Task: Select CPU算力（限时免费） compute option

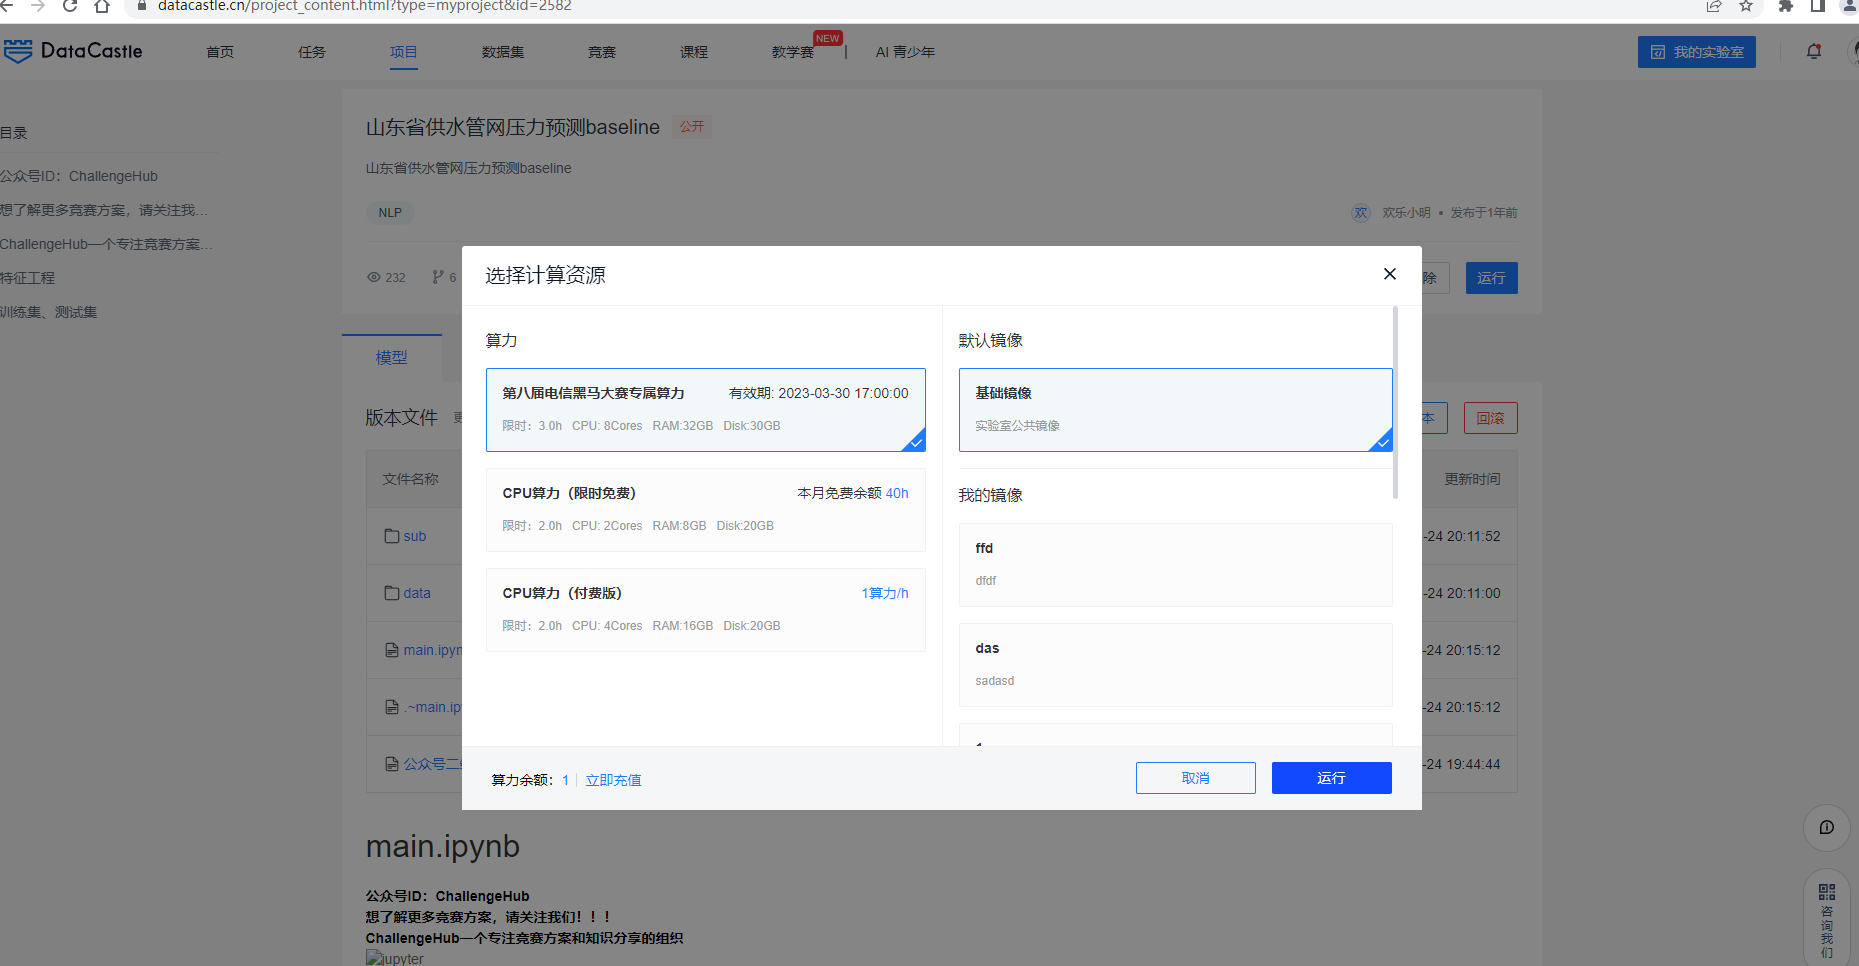Action: pos(705,510)
